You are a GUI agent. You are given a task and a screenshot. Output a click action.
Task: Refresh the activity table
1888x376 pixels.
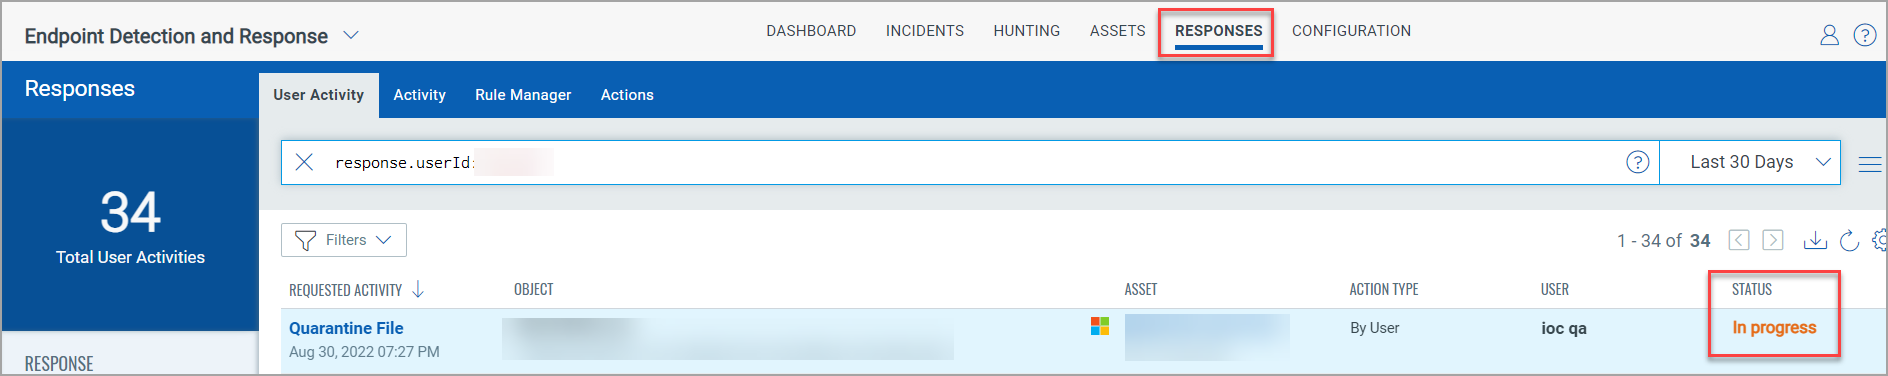tap(1850, 240)
